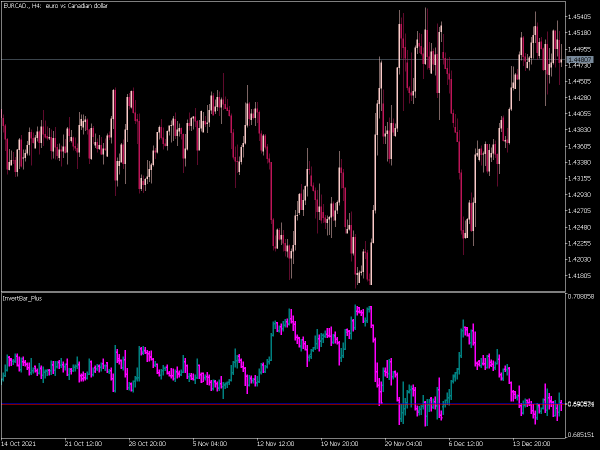Click the 1.43605 price scale label
This screenshot has height=450, width=600.
click(x=580, y=146)
